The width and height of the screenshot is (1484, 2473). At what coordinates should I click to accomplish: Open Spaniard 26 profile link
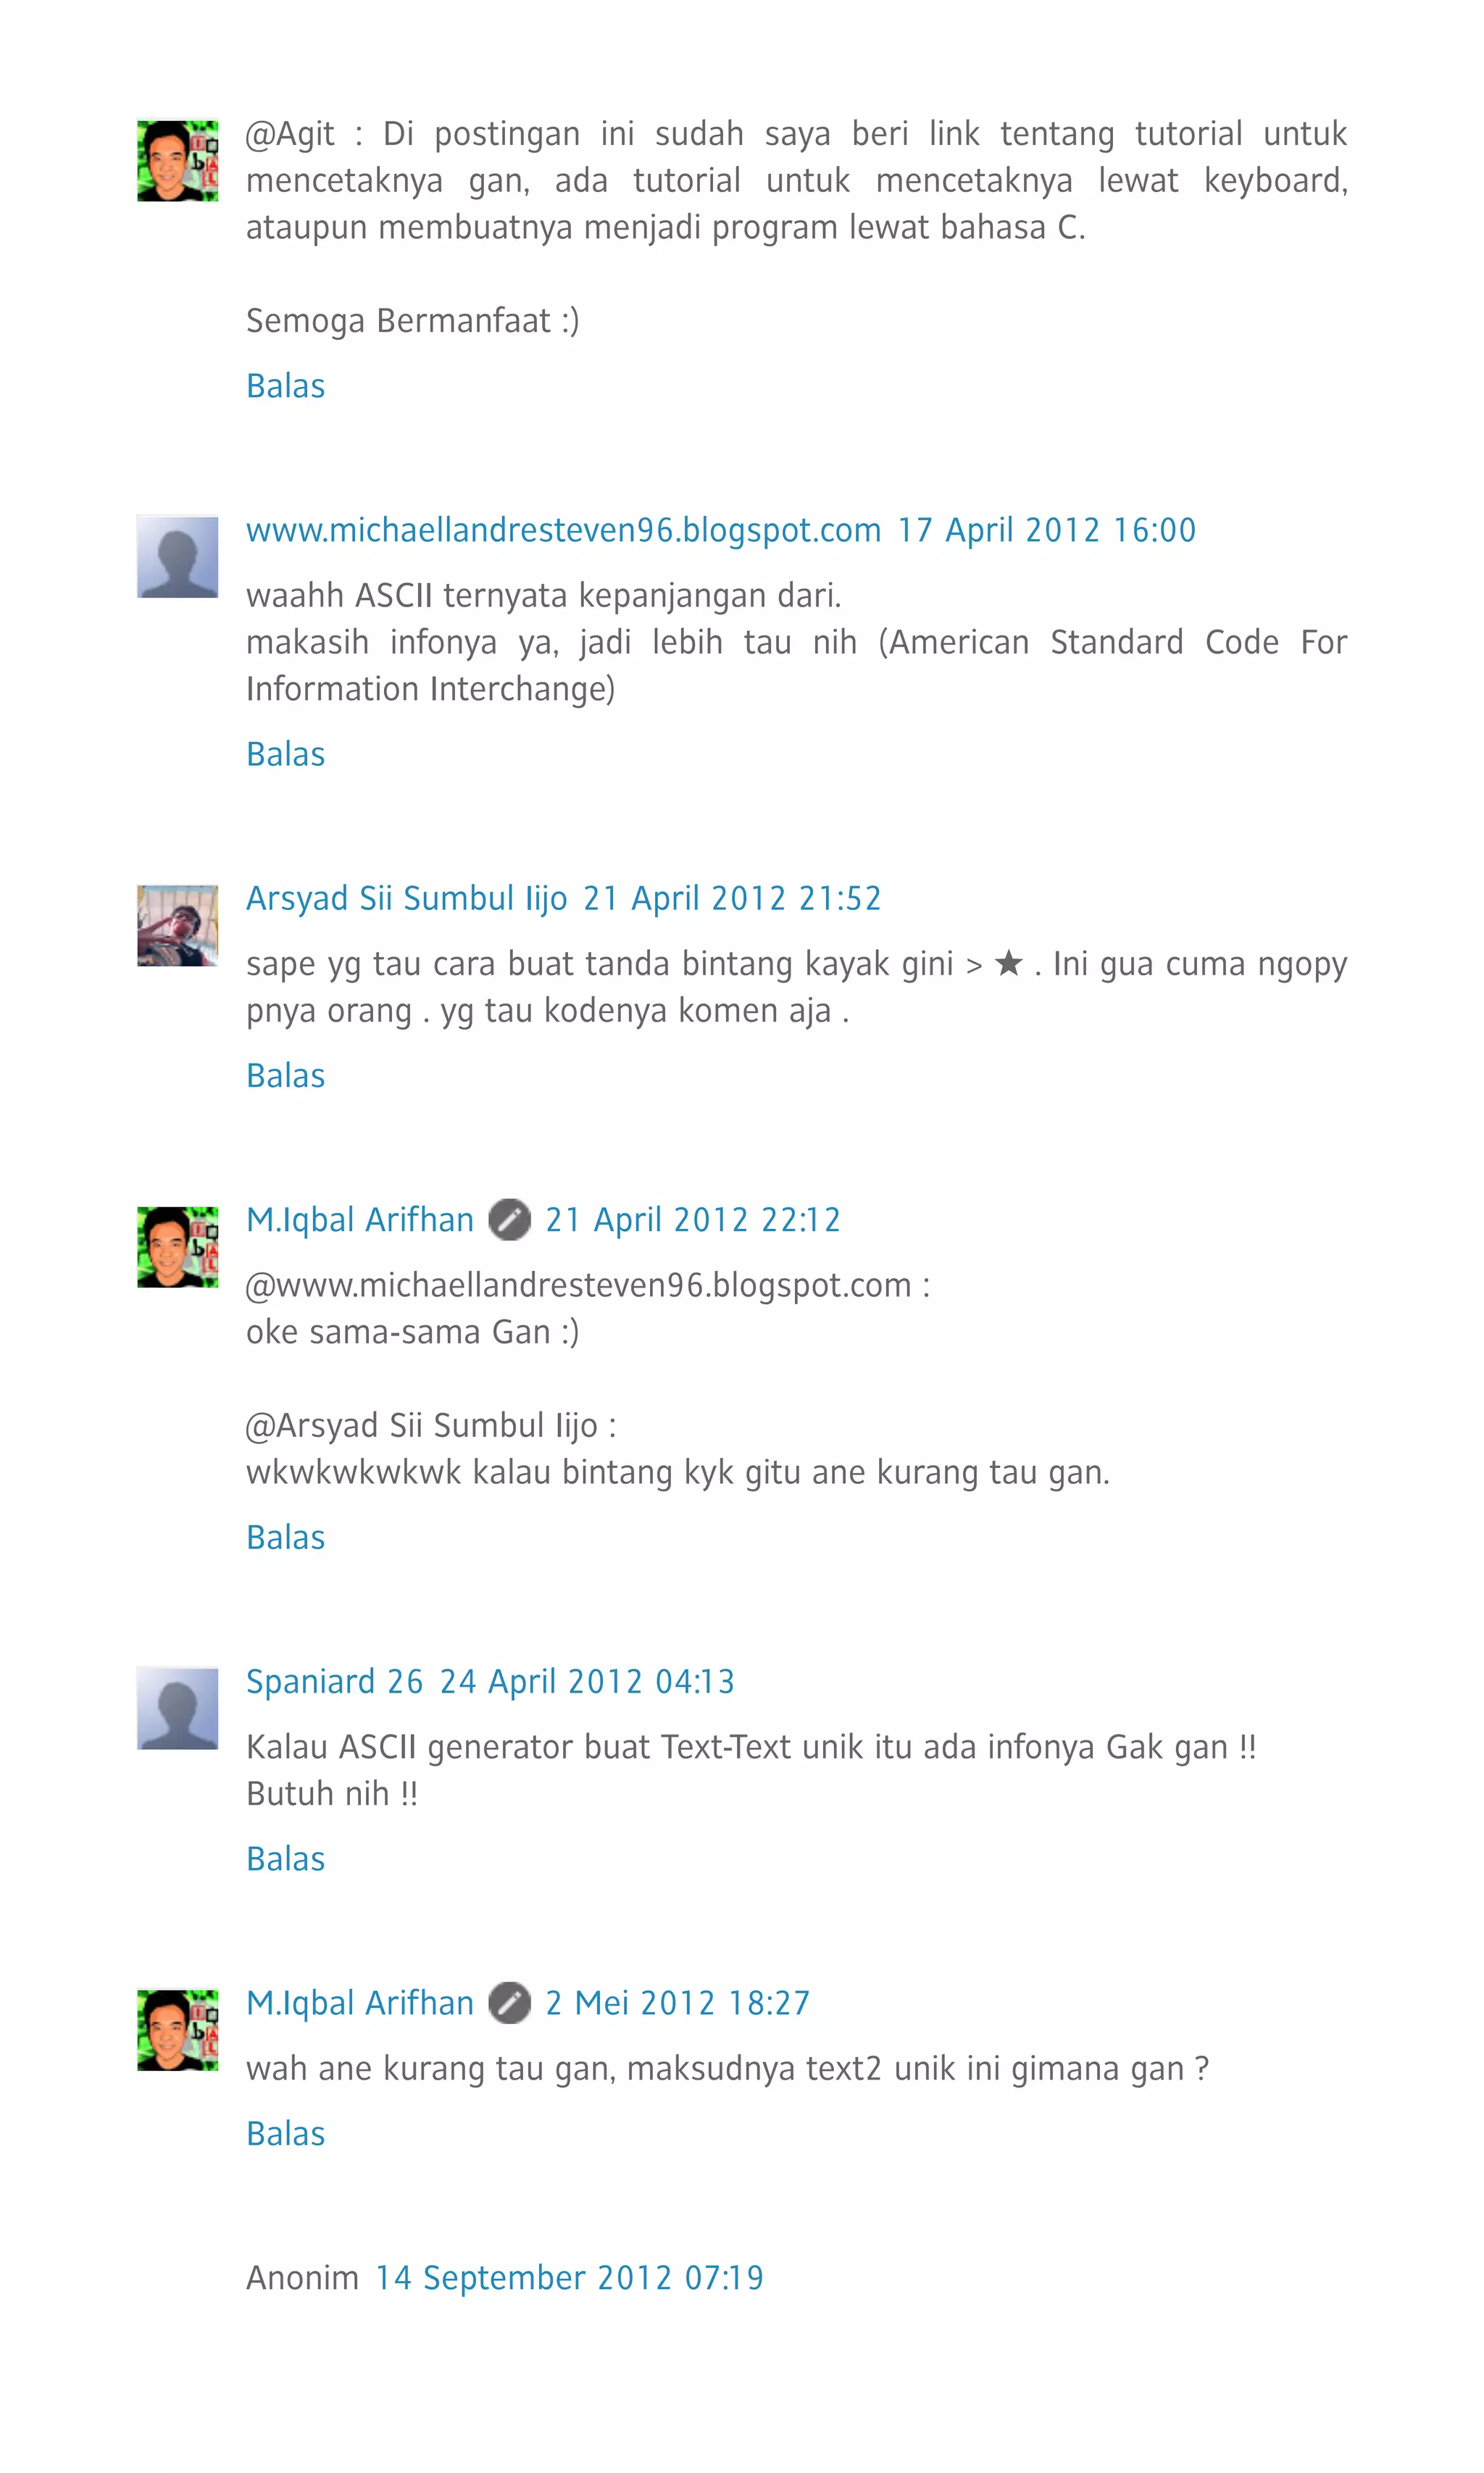point(335,1681)
